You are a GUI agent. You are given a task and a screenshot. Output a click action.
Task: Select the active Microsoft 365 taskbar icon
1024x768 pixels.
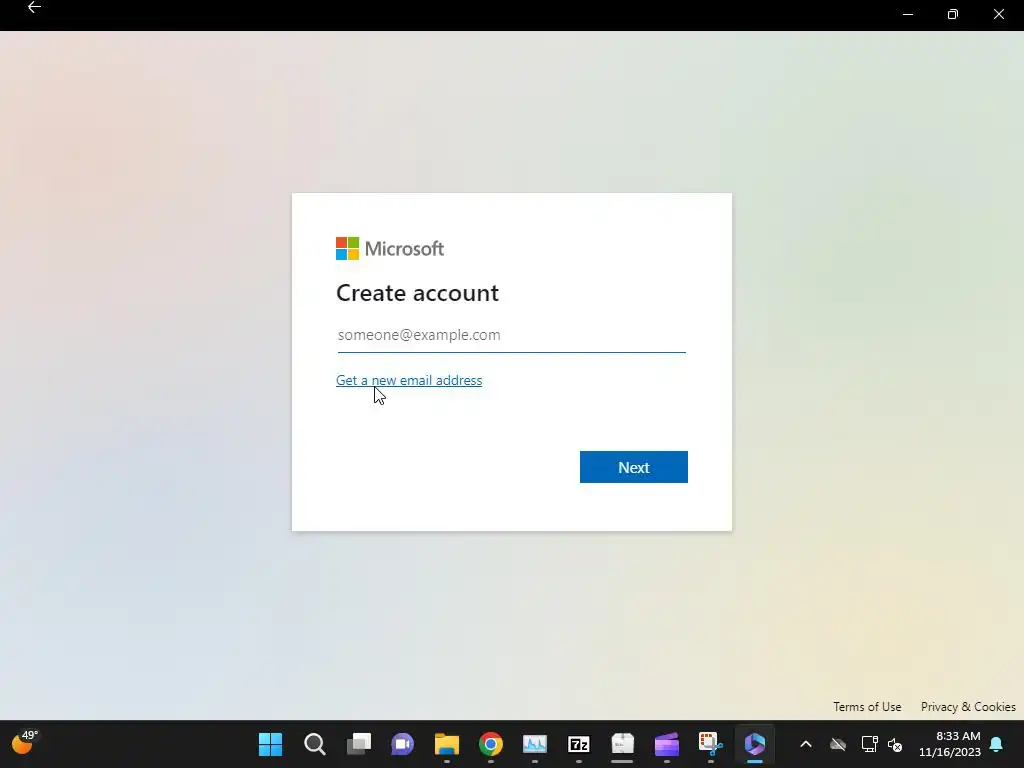755,744
